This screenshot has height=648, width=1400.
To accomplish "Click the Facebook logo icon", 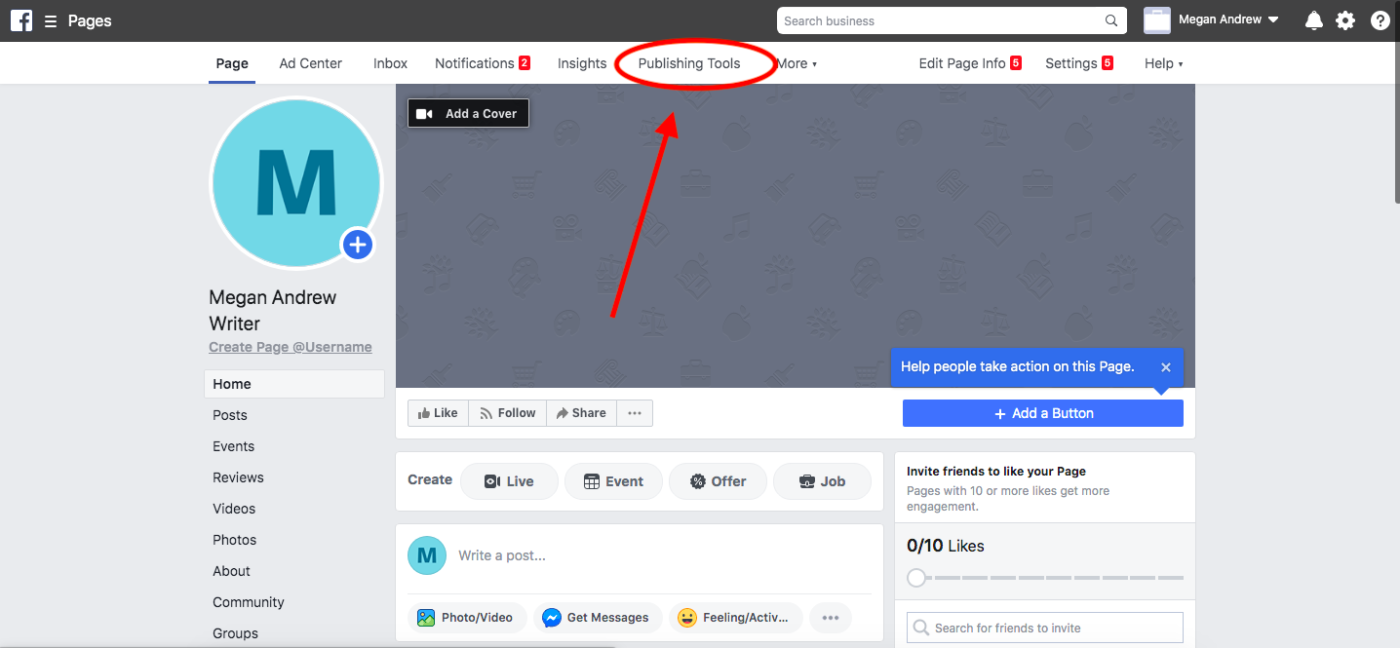I will coord(21,20).
